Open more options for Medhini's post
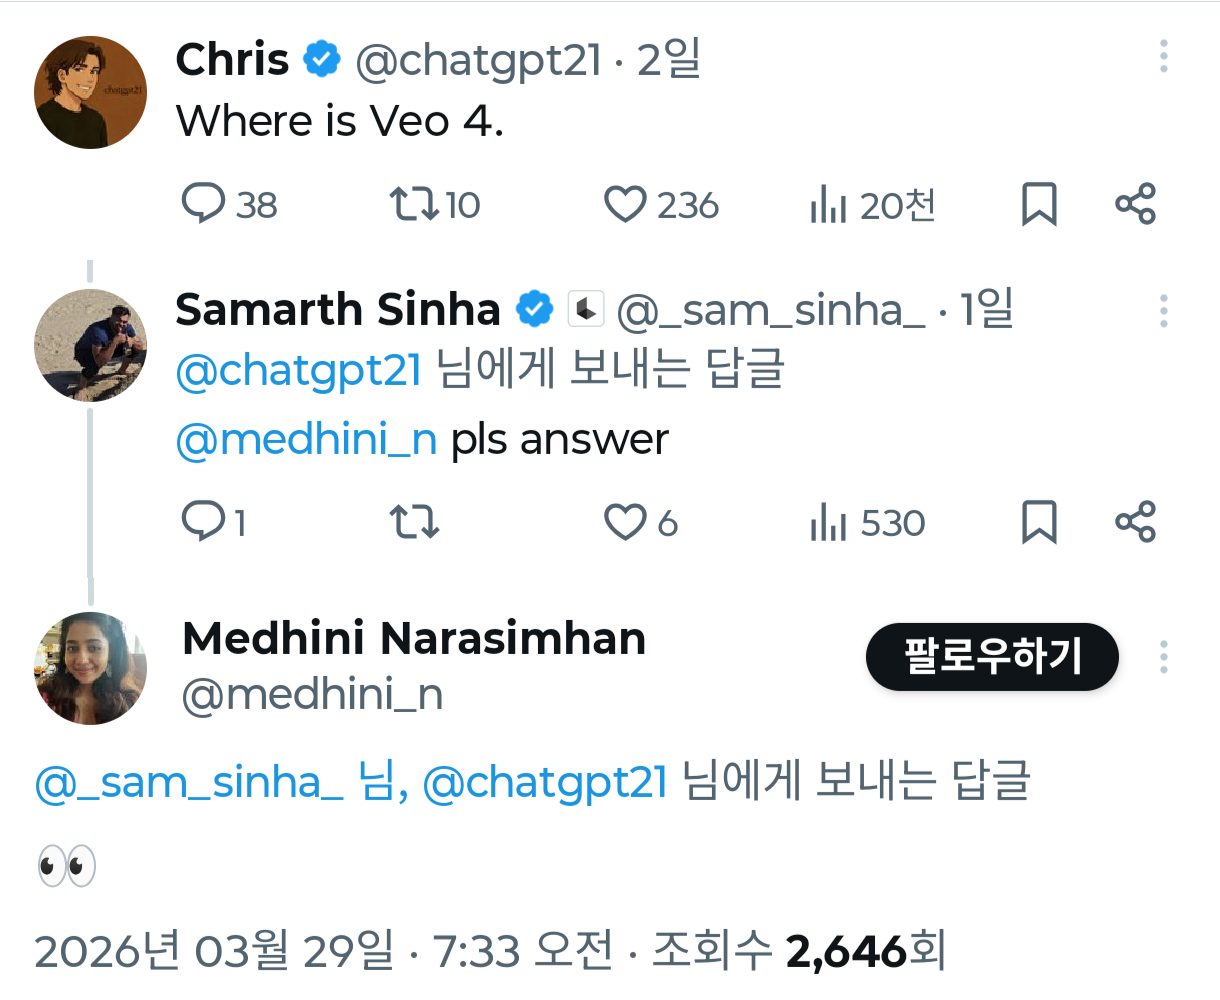This screenshot has height=1000, width=1220. click(x=1163, y=657)
